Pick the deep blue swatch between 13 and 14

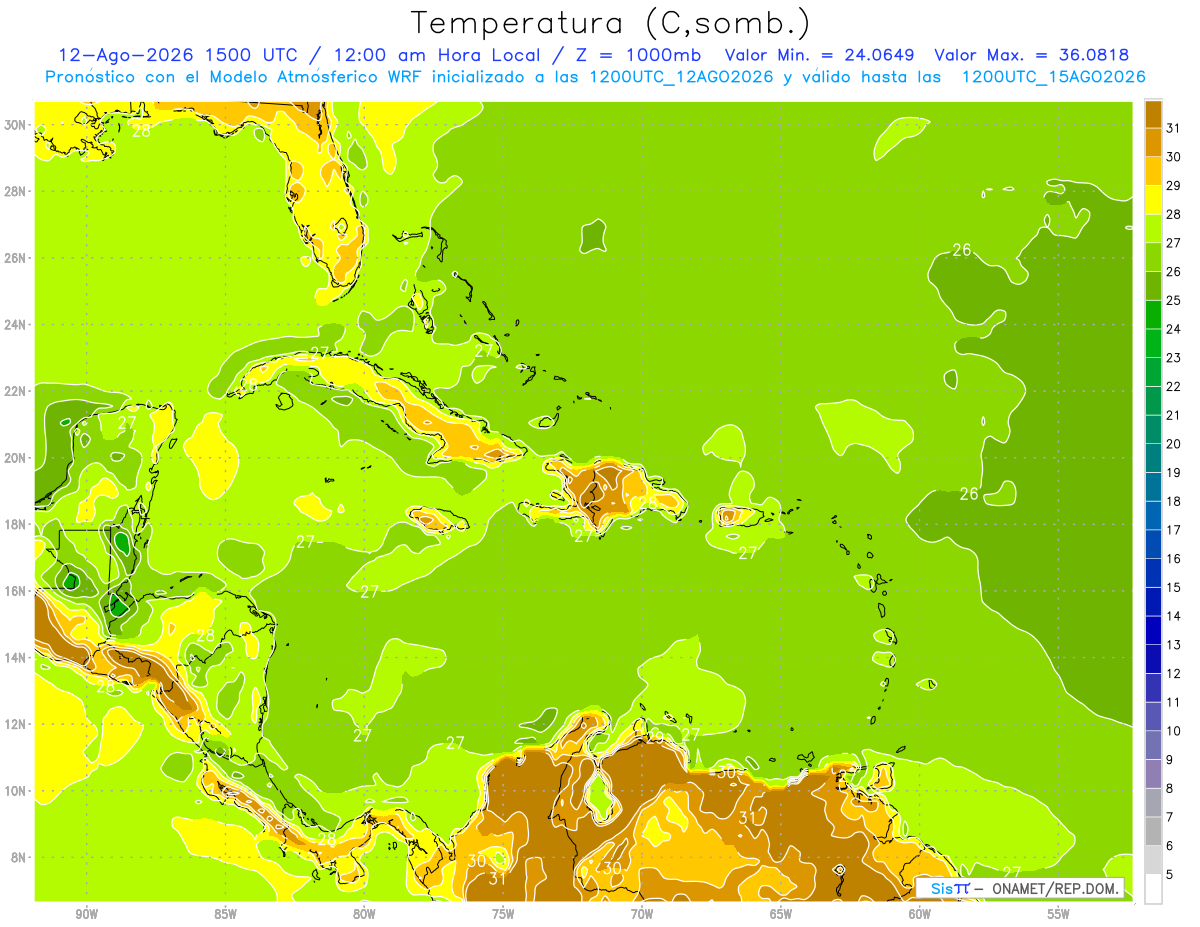pyautogui.click(x=1153, y=630)
